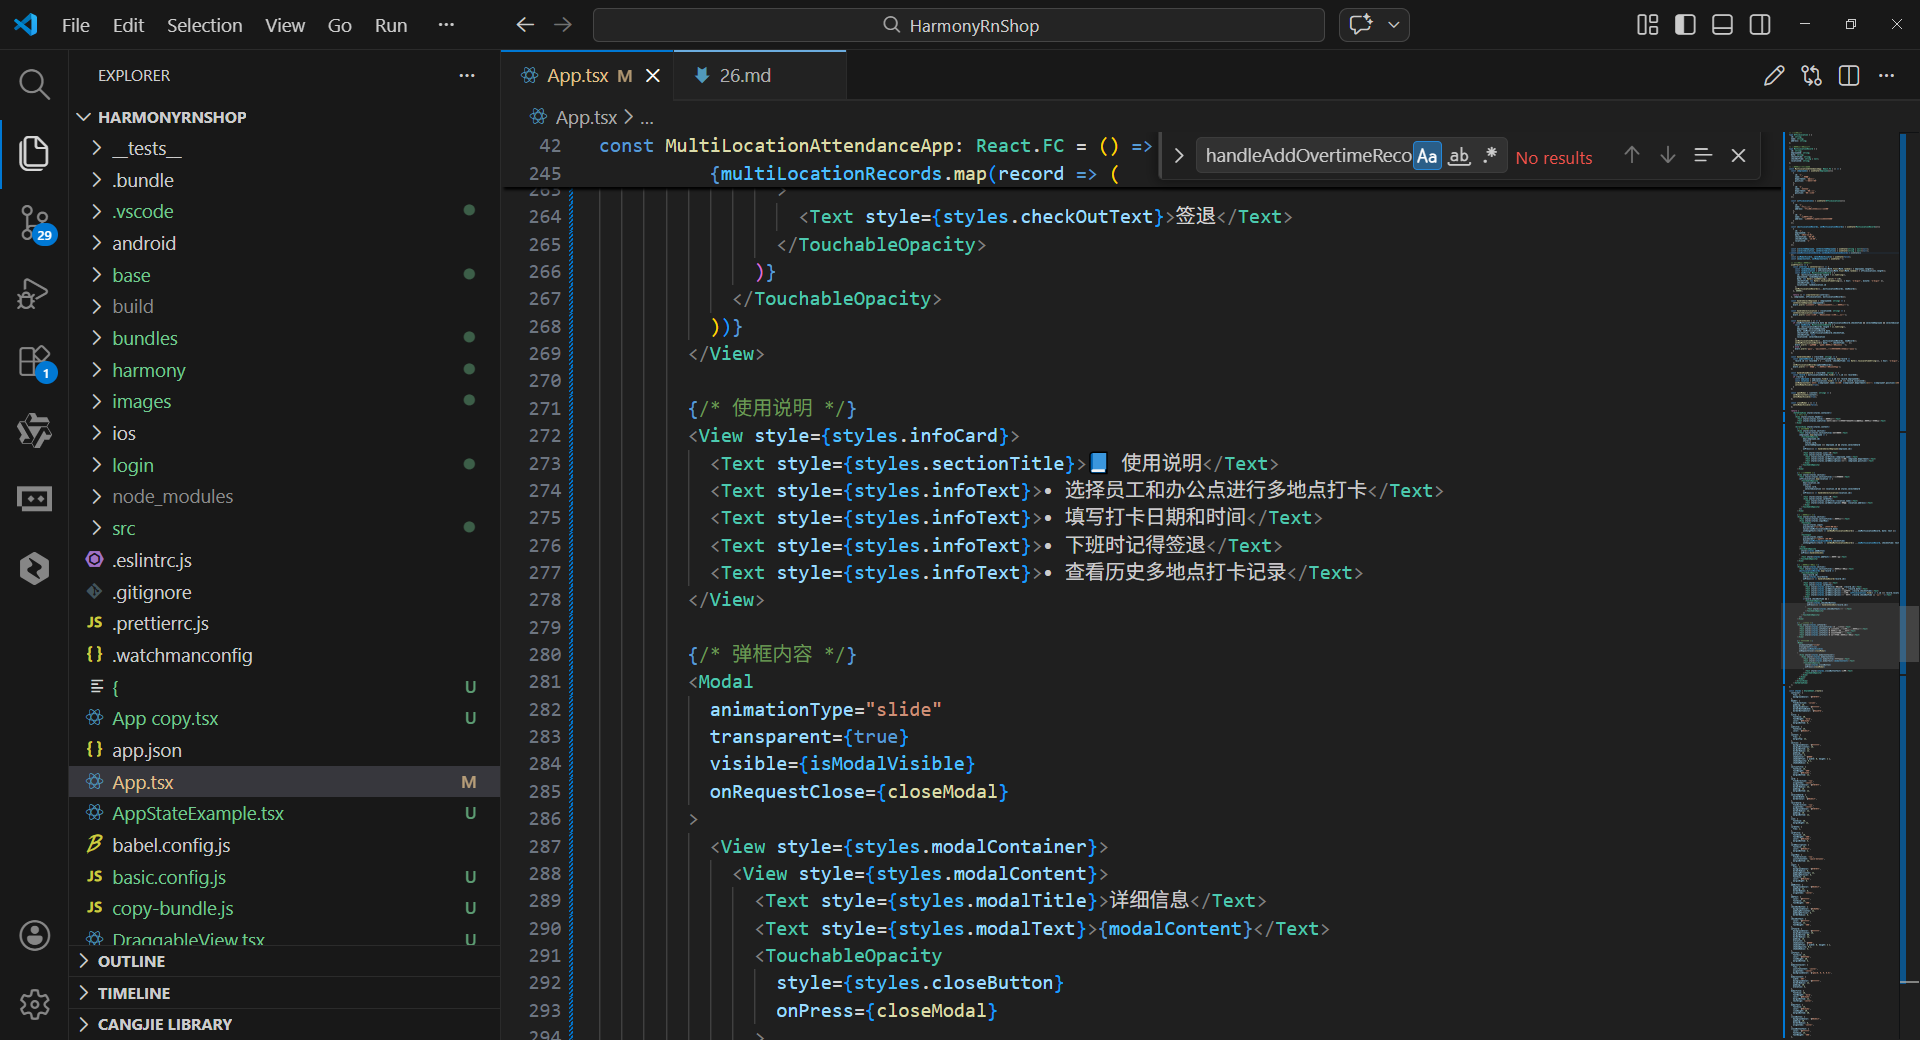Expand the CANGJIE LIBRARY section

(x=285, y=1024)
